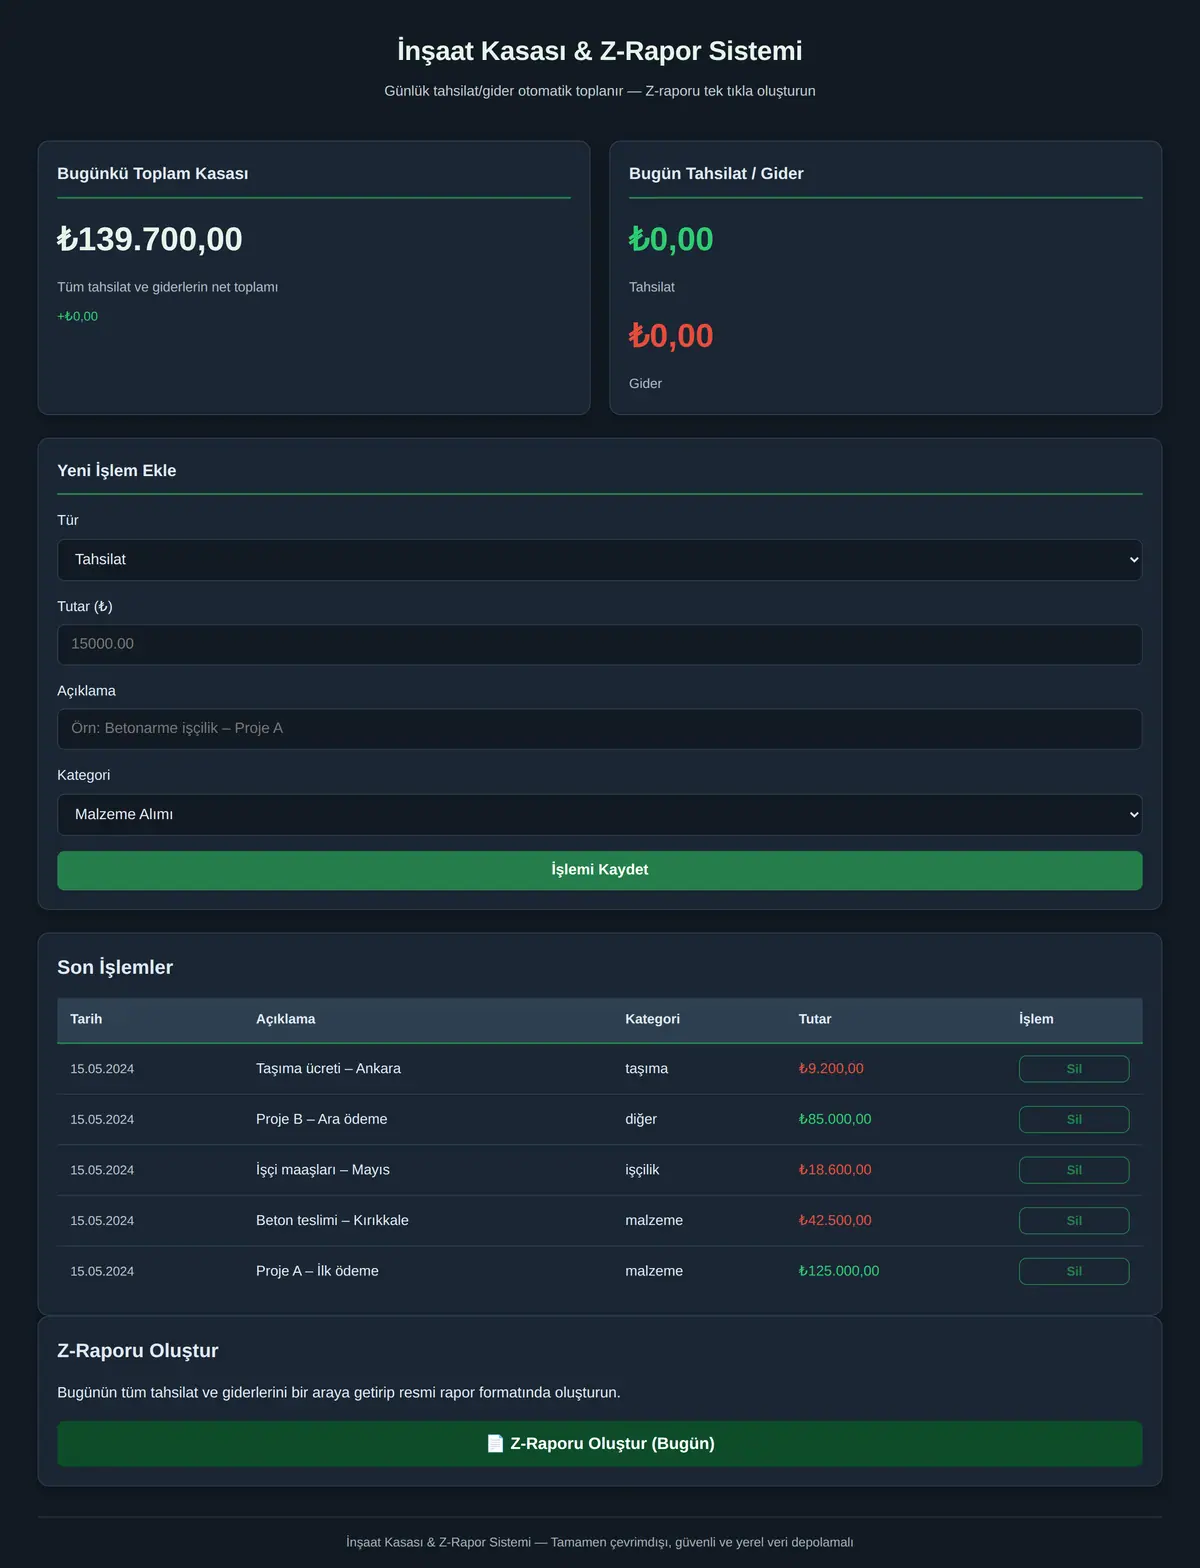Image resolution: width=1200 pixels, height=1568 pixels.
Task: Click the Bugünkü Toplam Kasası card title
Action: tap(153, 174)
